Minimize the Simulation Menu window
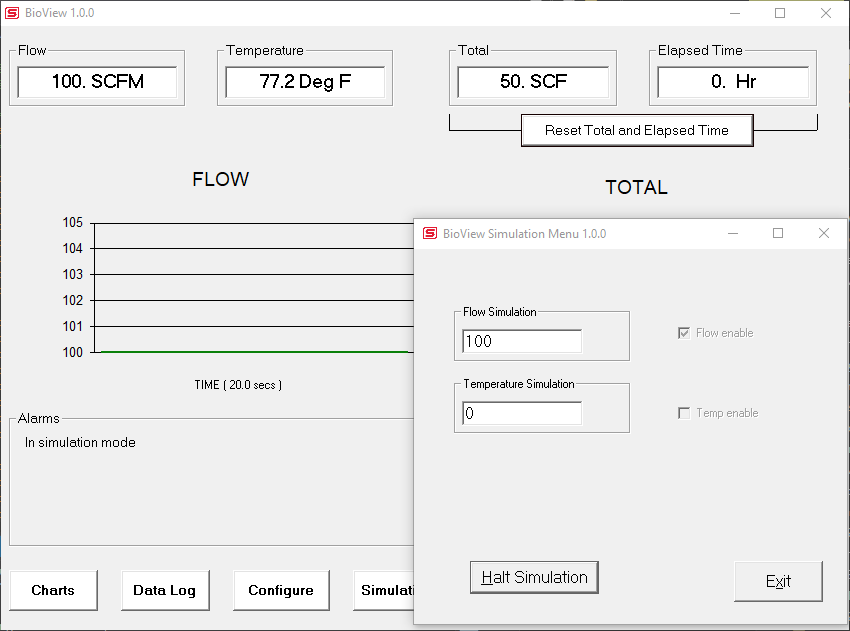 point(732,233)
